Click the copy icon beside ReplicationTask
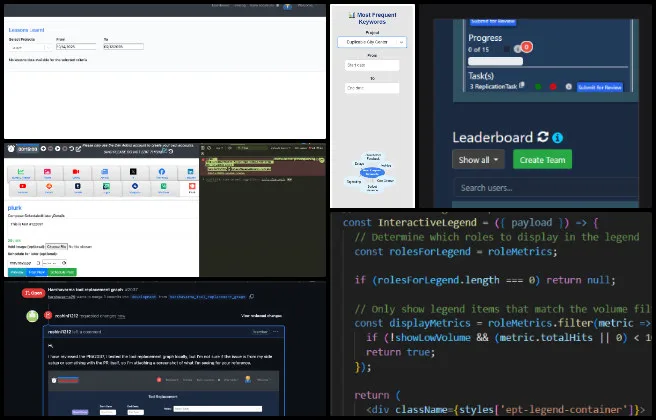Viewport: 656px width, 420px height. coord(524,87)
